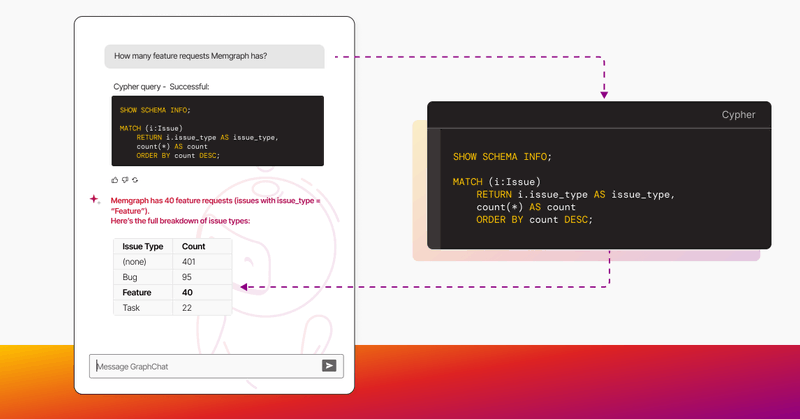The height and width of the screenshot is (419, 800).
Task: Select the Feature row in the table
Action: tap(172, 292)
